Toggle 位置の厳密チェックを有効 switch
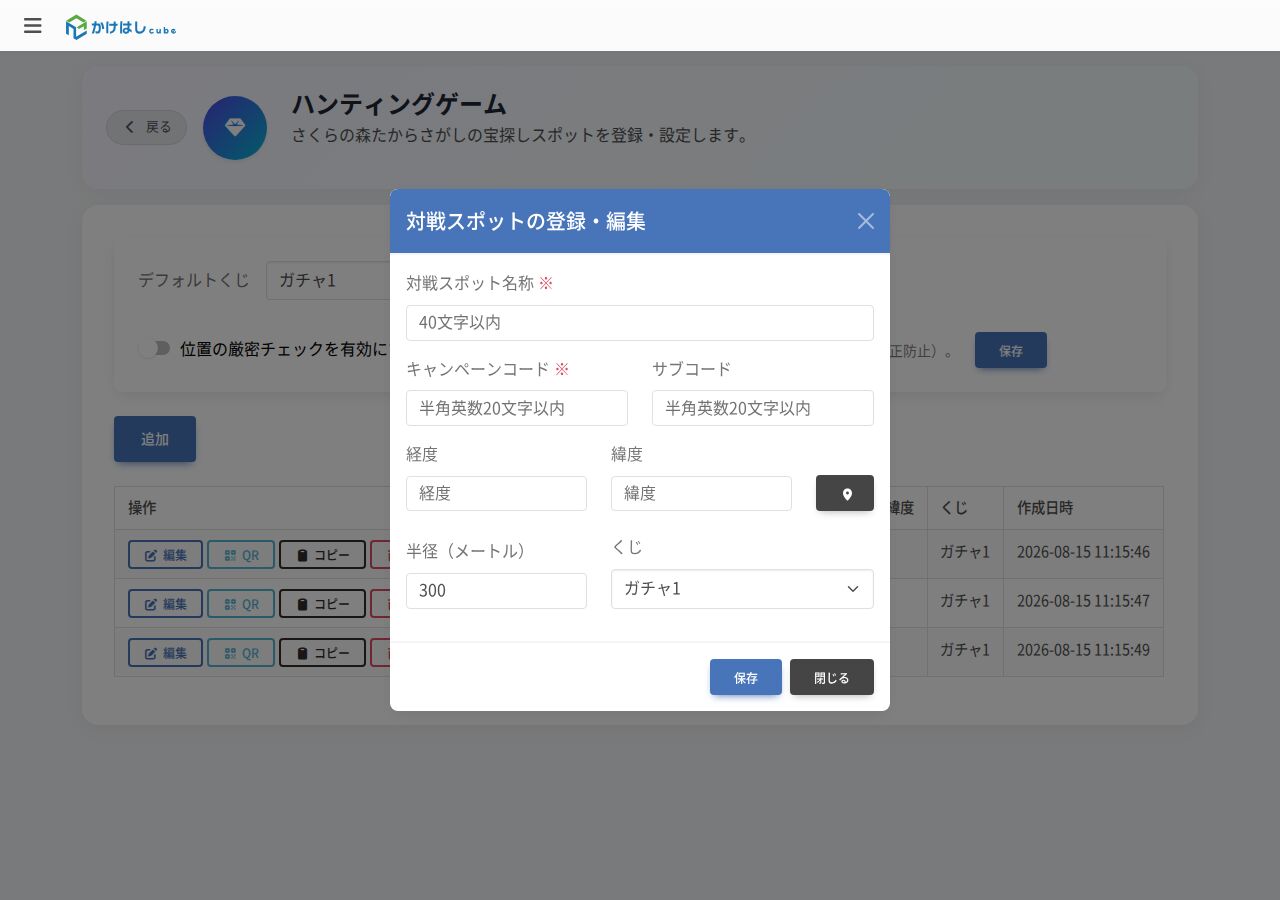 pyautogui.click(x=154, y=349)
